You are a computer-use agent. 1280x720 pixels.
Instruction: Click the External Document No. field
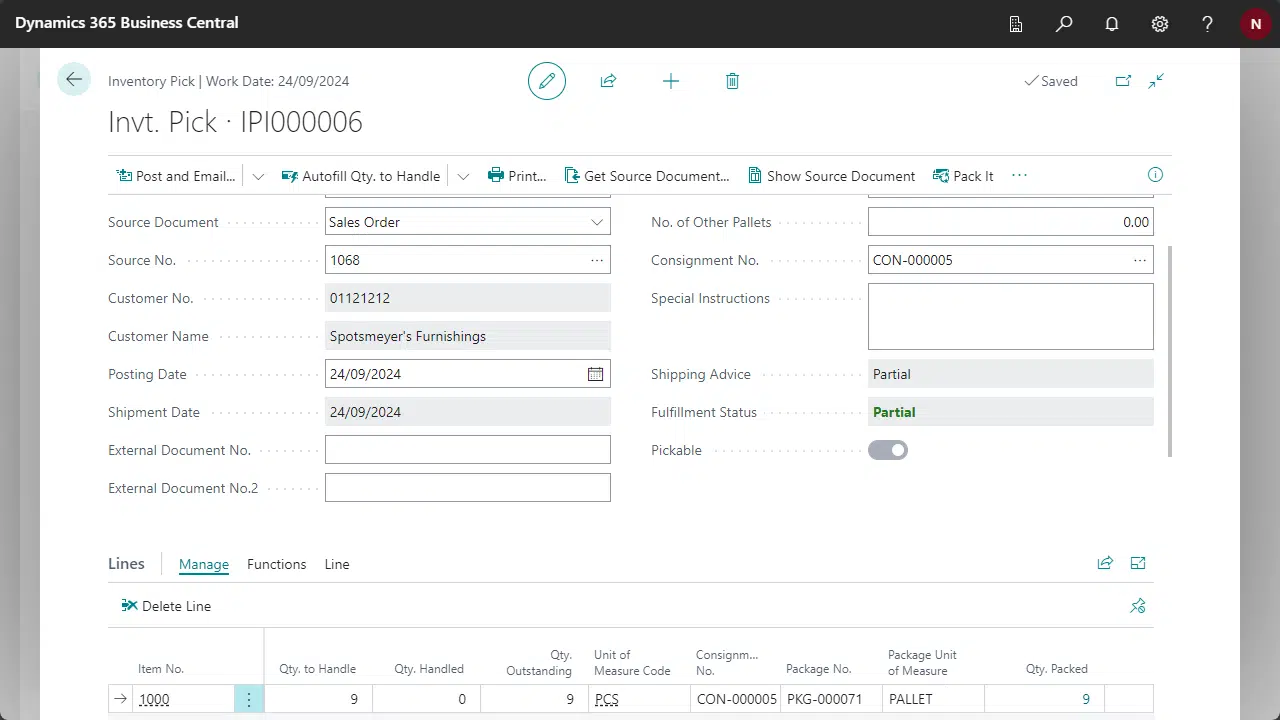(468, 450)
